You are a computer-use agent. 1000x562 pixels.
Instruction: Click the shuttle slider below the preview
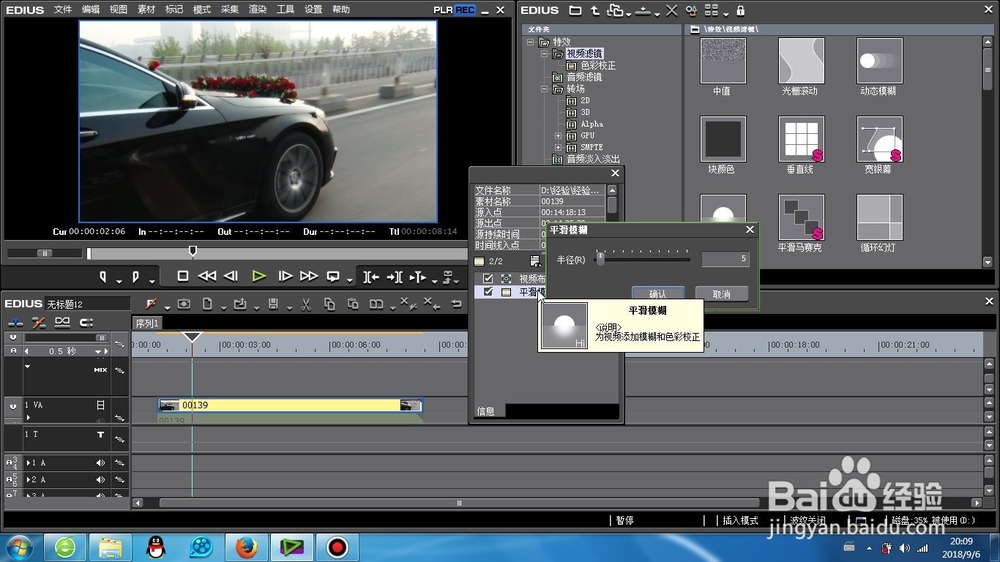[x=45, y=253]
